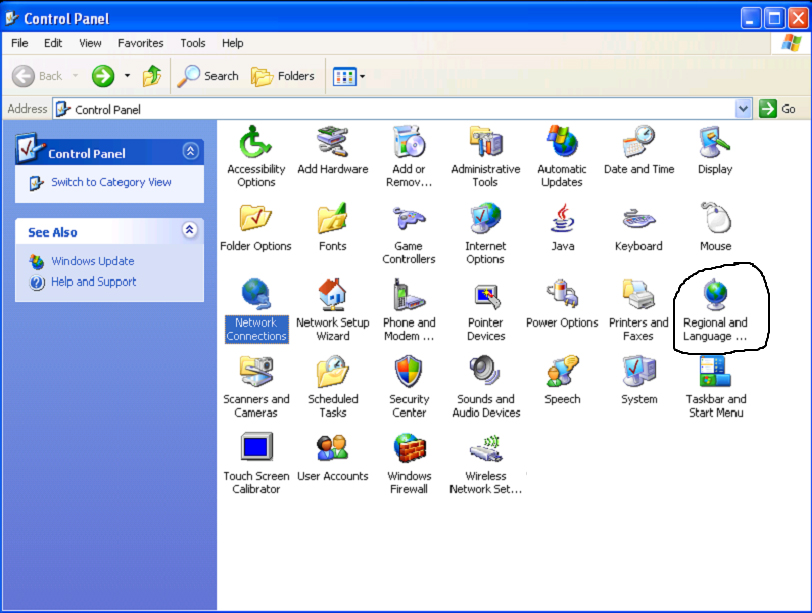
Task: Toggle the Folders toolbar button
Action: (283, 76)
